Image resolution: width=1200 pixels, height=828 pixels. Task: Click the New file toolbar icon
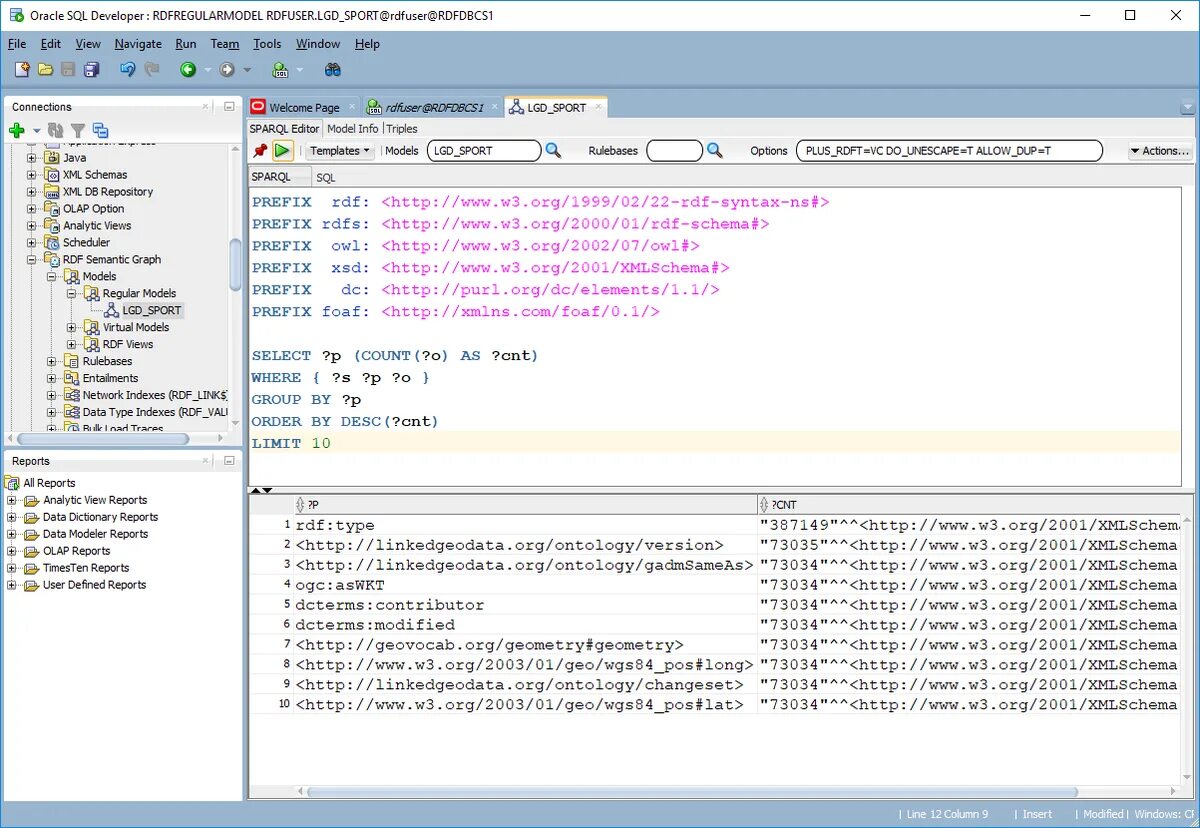(x=22, y=69)
